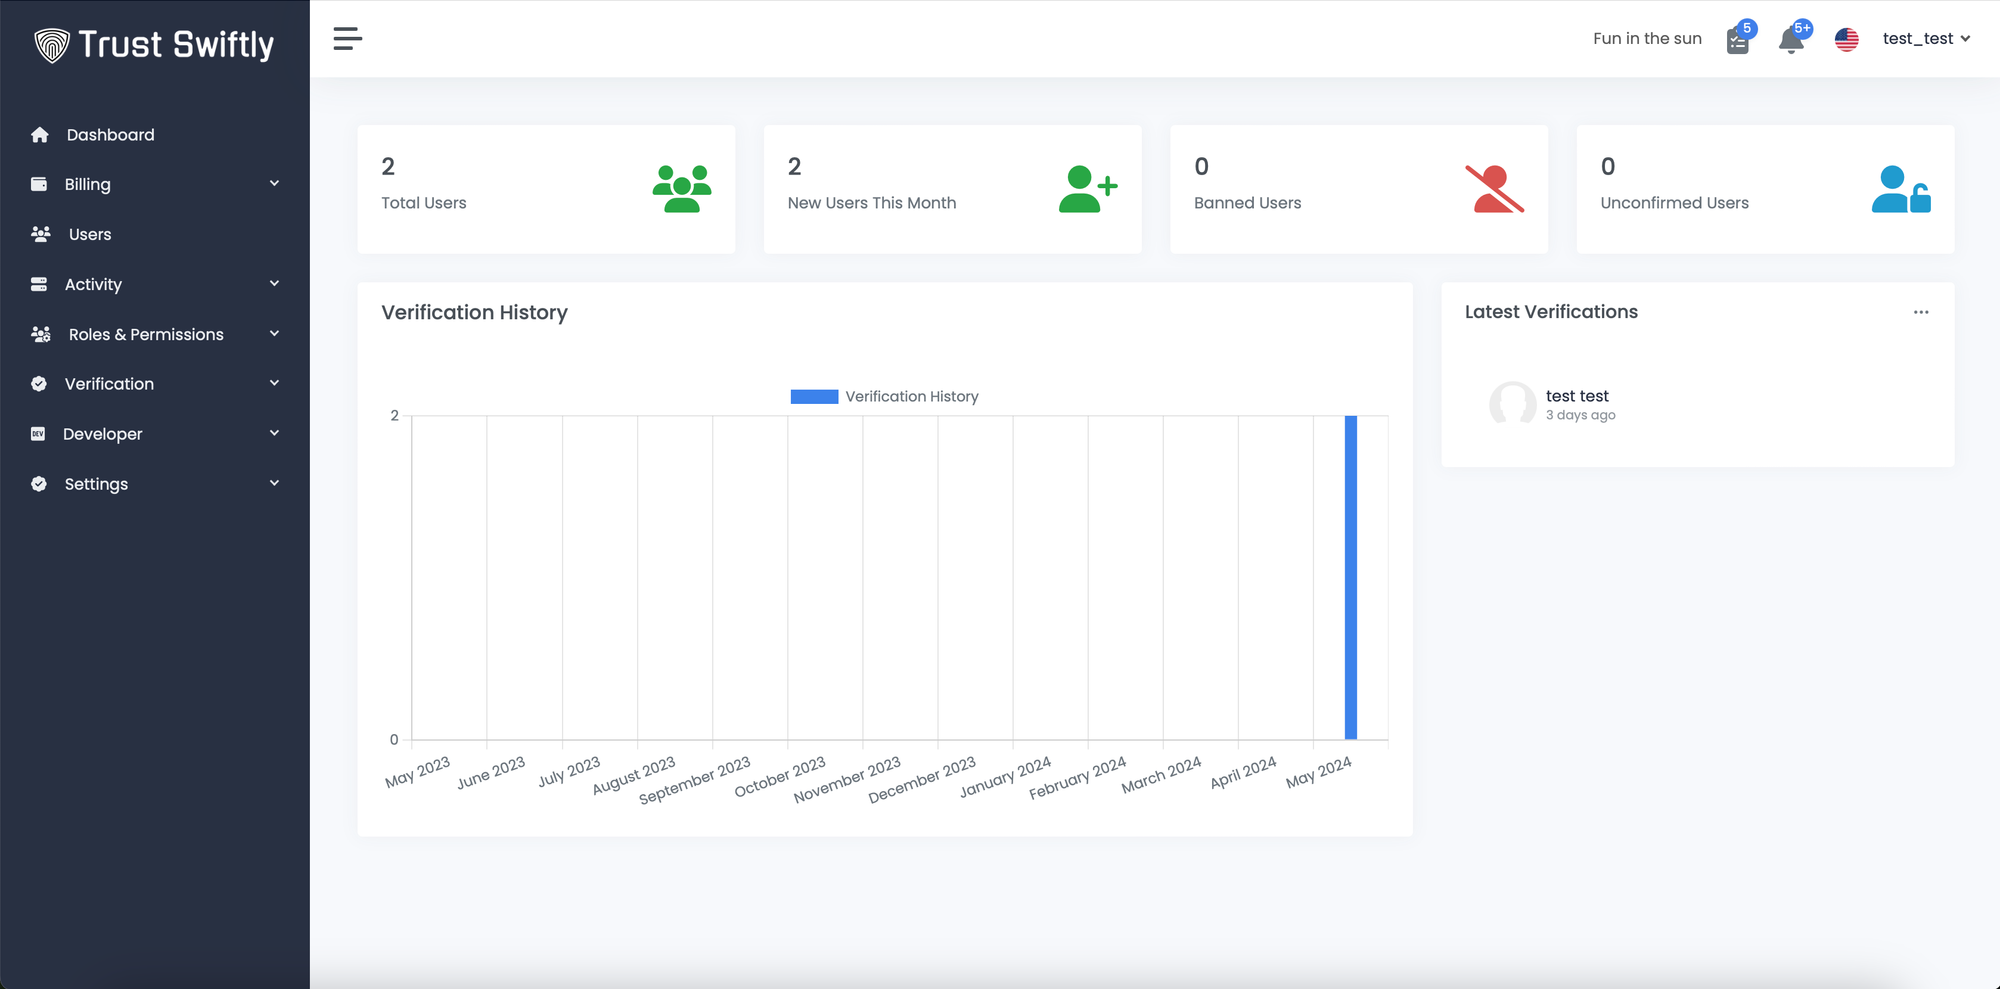The width and height of the screenshot is (2000, 989).
Task: Click the hamburger menu toggle icon
Action: pyautogui.click(x=347, y=39)
